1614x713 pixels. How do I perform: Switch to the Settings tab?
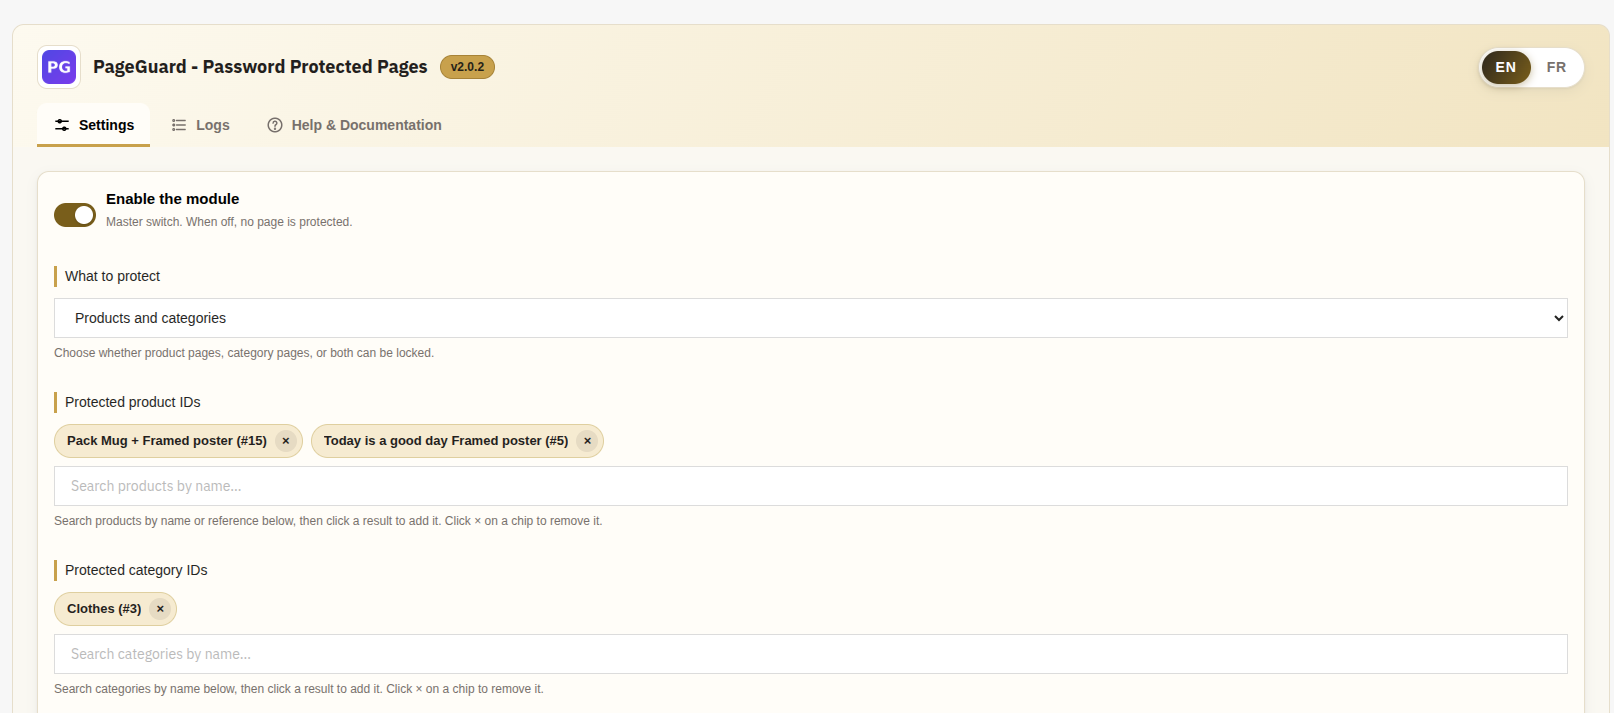click(94, 125)
